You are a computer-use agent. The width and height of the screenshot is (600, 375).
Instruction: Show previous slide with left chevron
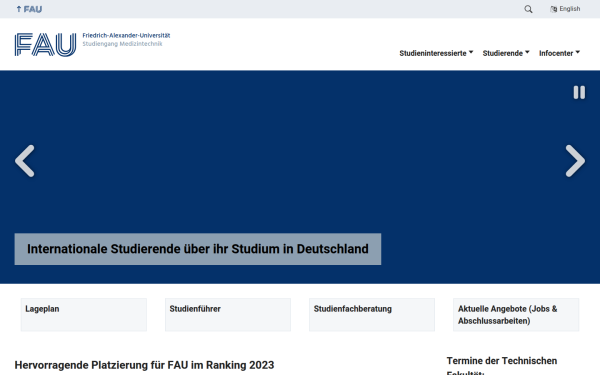point(25,161)
